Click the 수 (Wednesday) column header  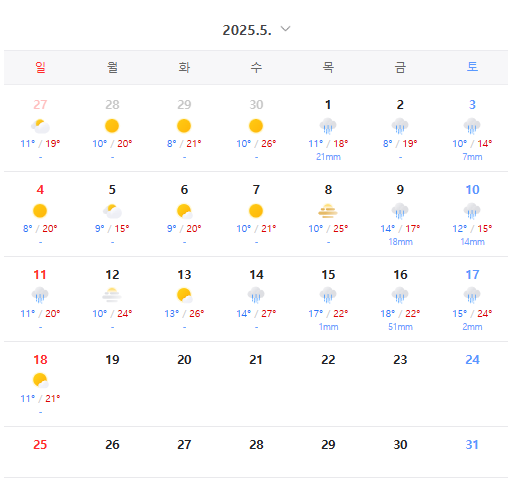[x=256, y=67]
